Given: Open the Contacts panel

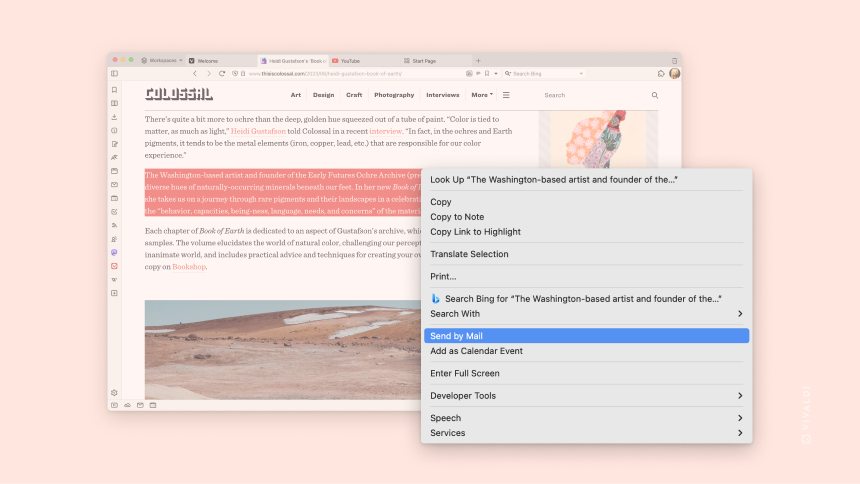Looking at the screenshot, I should [x=114, y=239].
